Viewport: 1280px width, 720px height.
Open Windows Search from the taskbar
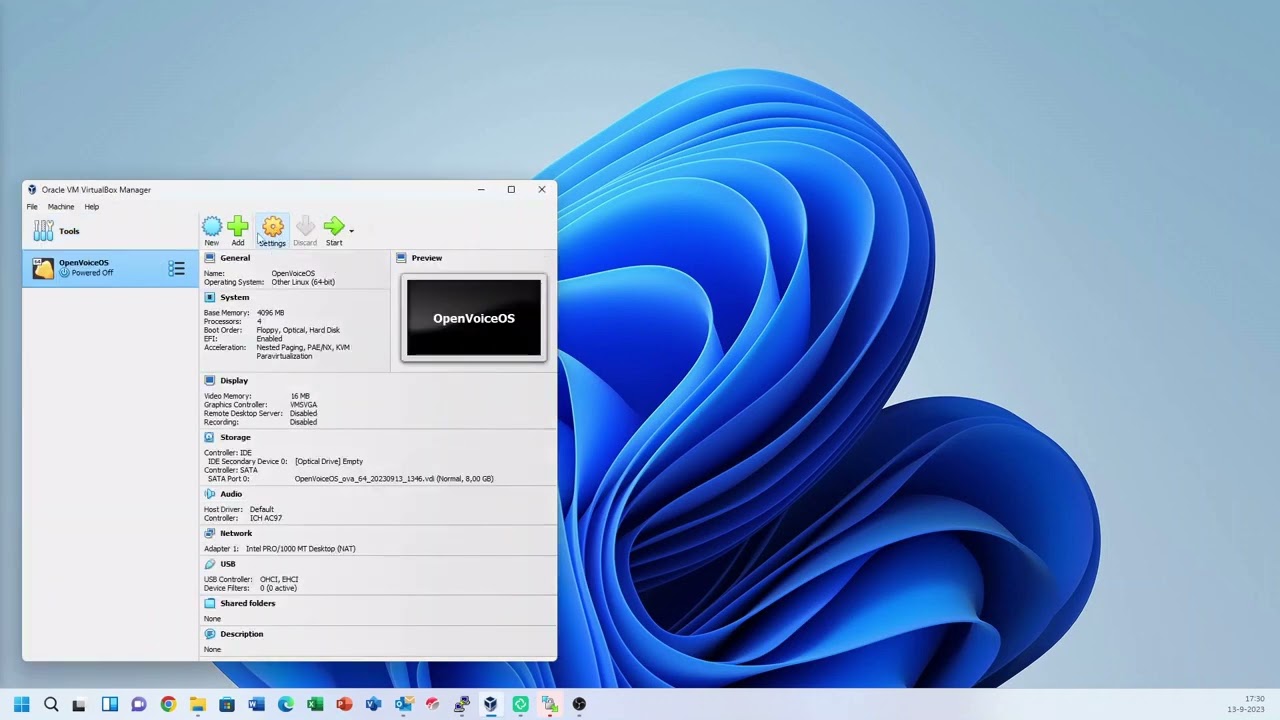click(x=51, y=704)
